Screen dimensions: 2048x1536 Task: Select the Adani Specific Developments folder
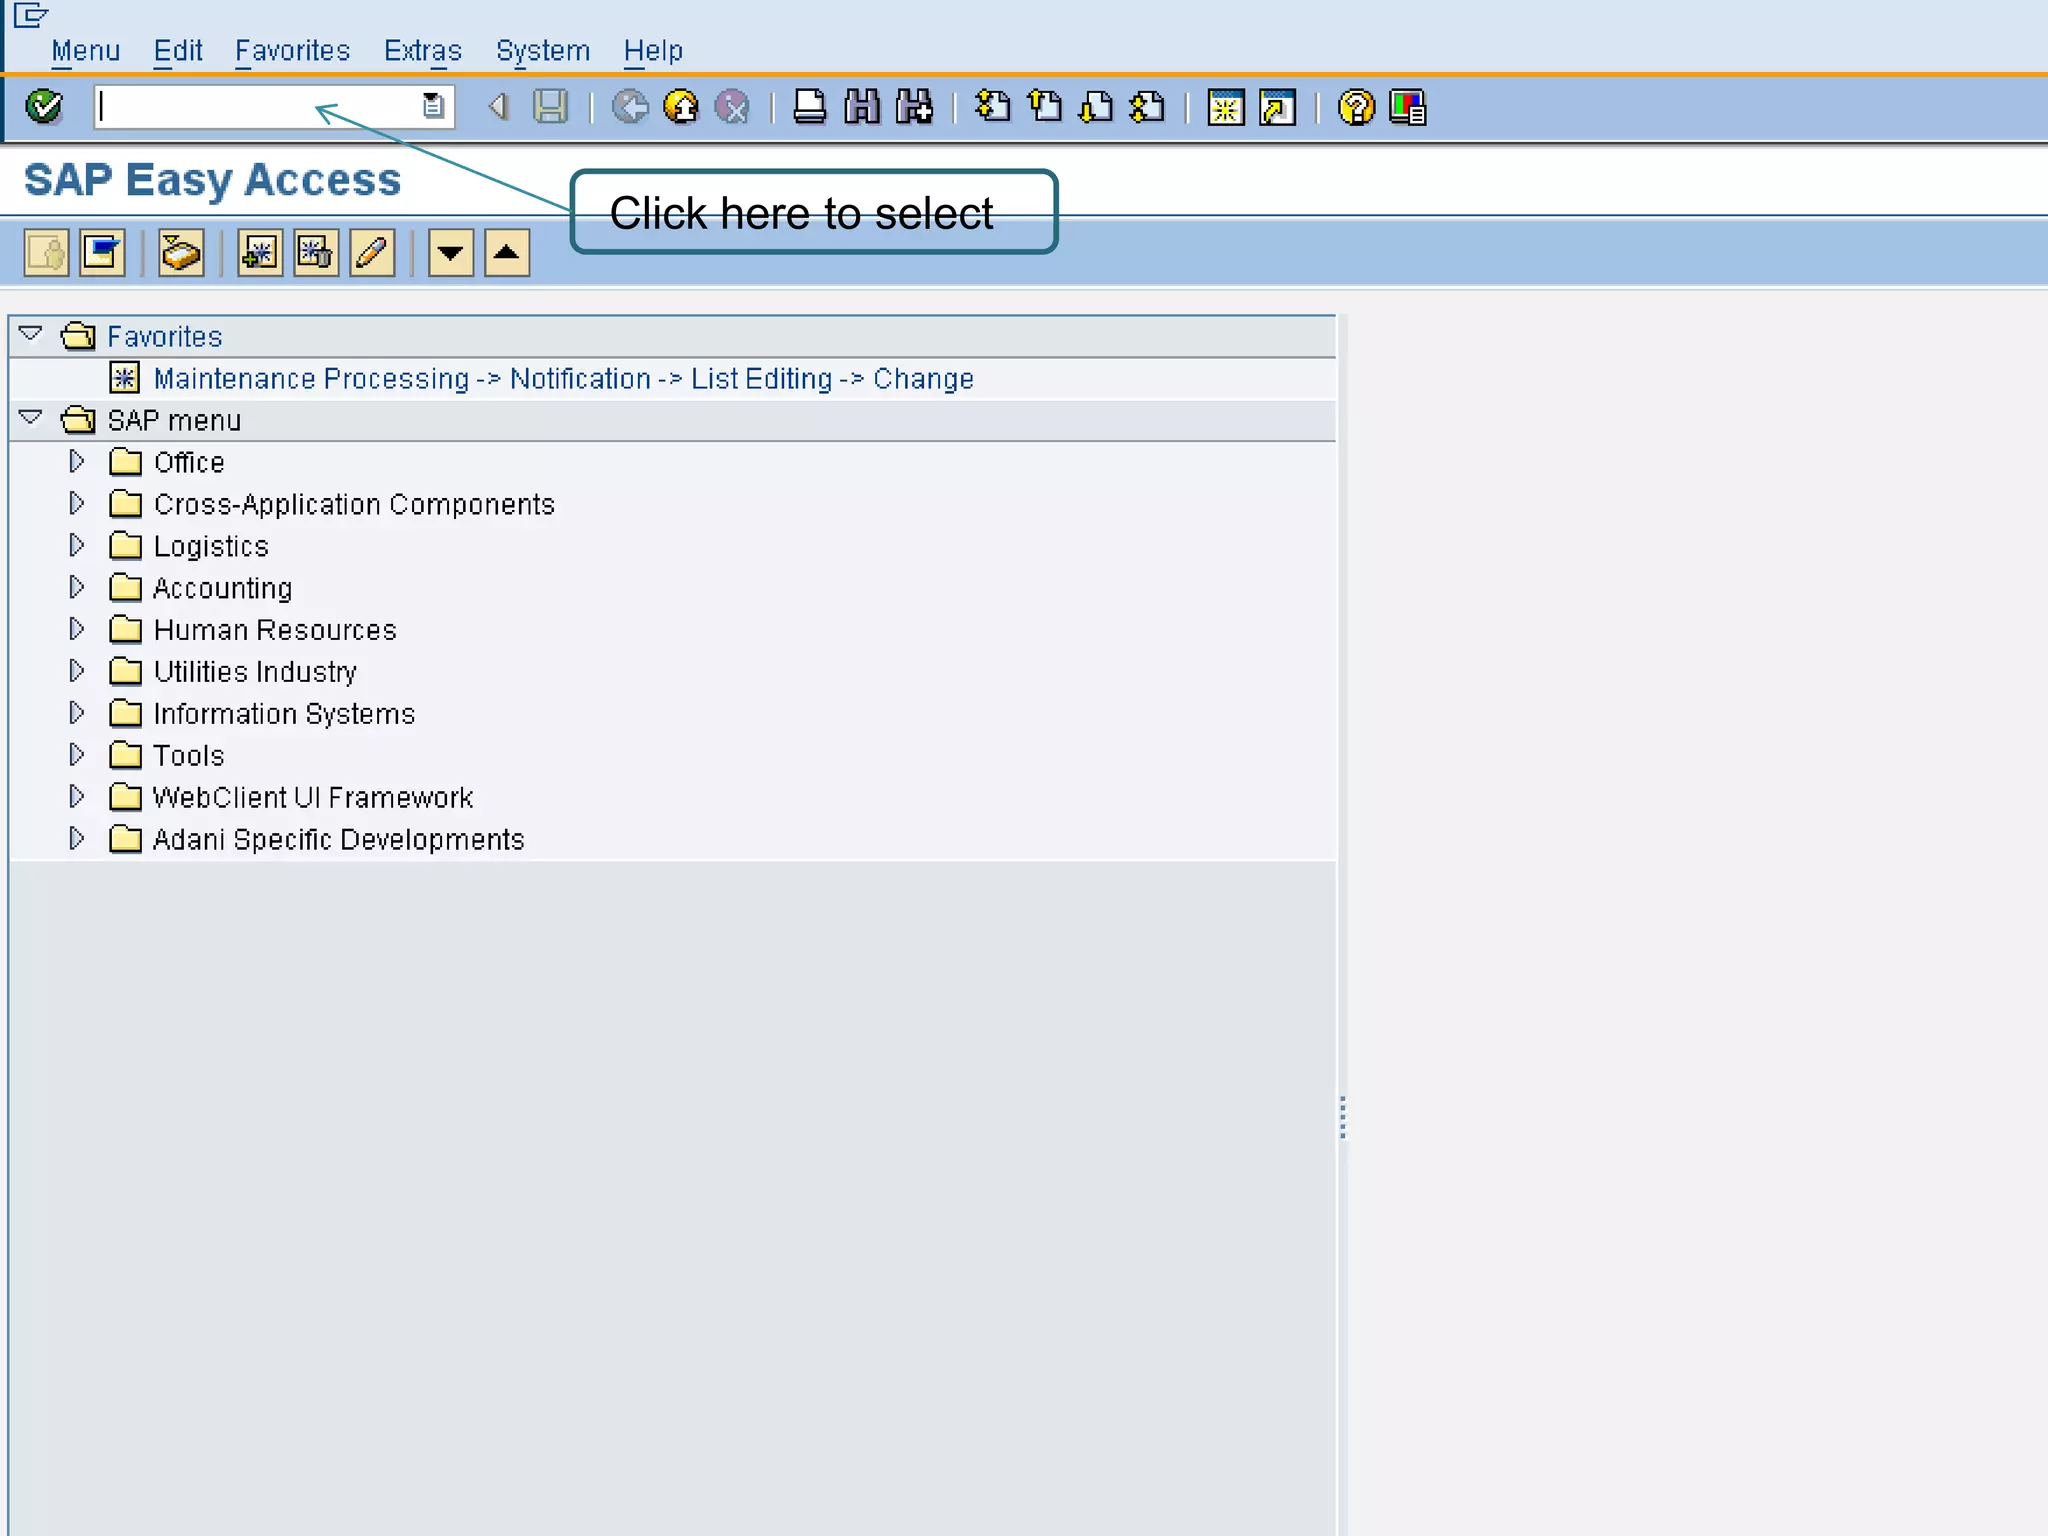(x=338, y=840)
